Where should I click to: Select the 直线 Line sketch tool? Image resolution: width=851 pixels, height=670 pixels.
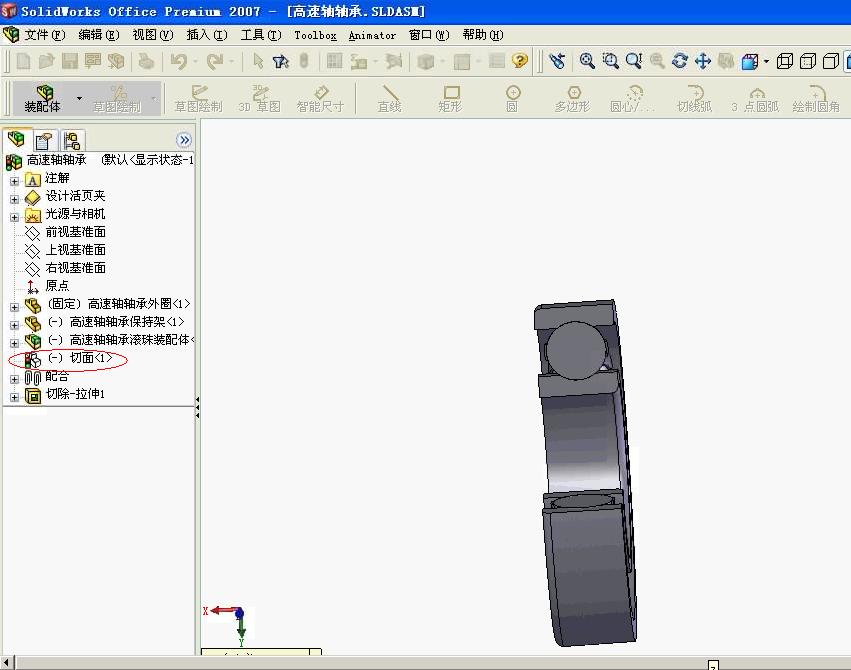(389, 98)
